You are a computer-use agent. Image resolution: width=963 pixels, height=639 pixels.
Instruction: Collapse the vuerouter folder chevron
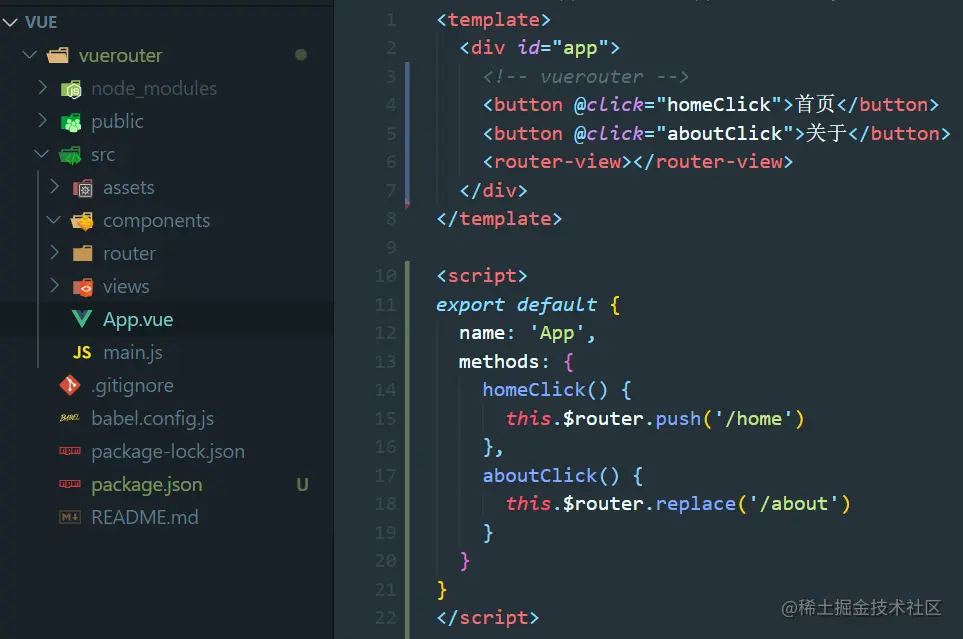[29, 55]
